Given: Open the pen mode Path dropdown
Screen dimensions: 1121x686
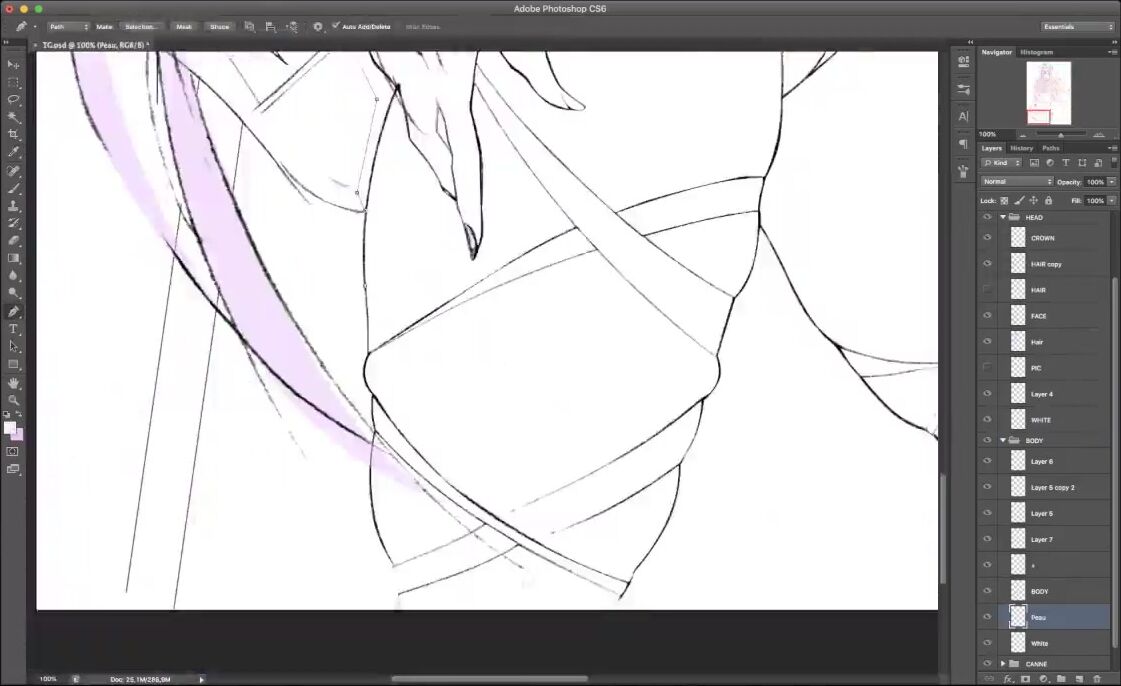Looking at the screenshot, I should click(x=68, y=27).
